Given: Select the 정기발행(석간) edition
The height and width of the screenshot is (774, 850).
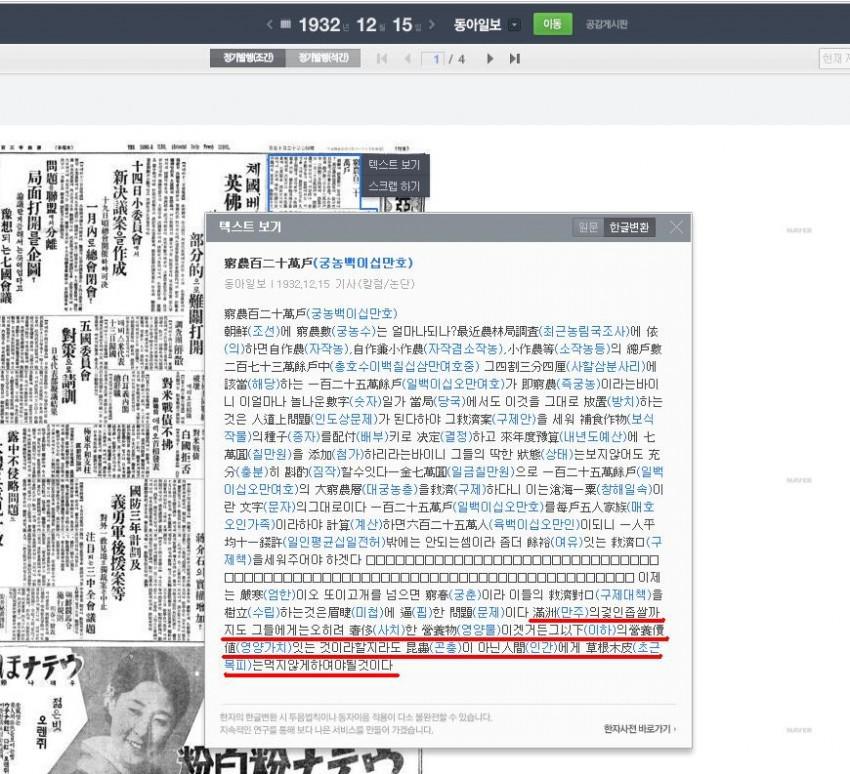Looking at the screenshot, I should (323, 59).
